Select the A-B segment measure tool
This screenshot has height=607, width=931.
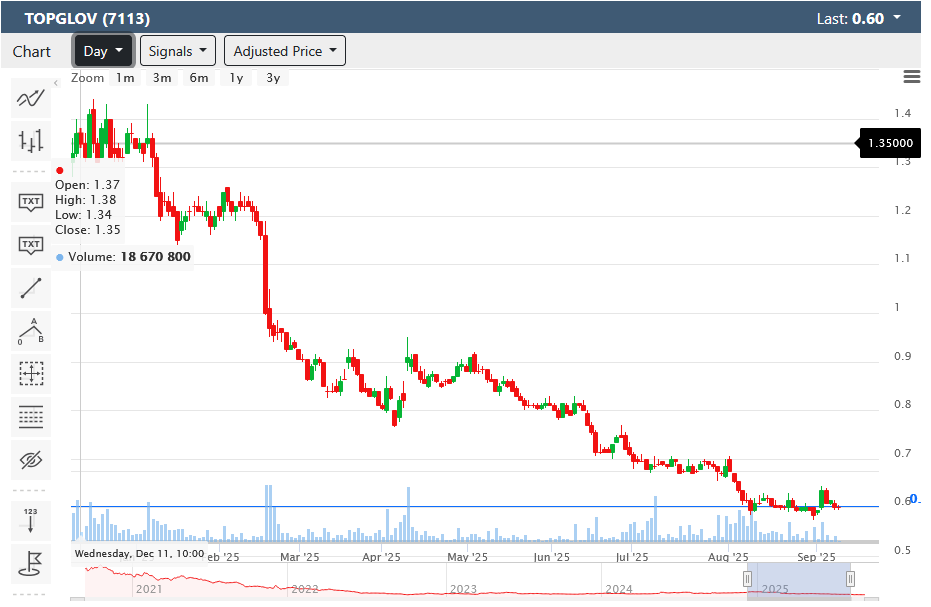click(x=31, y=331)
